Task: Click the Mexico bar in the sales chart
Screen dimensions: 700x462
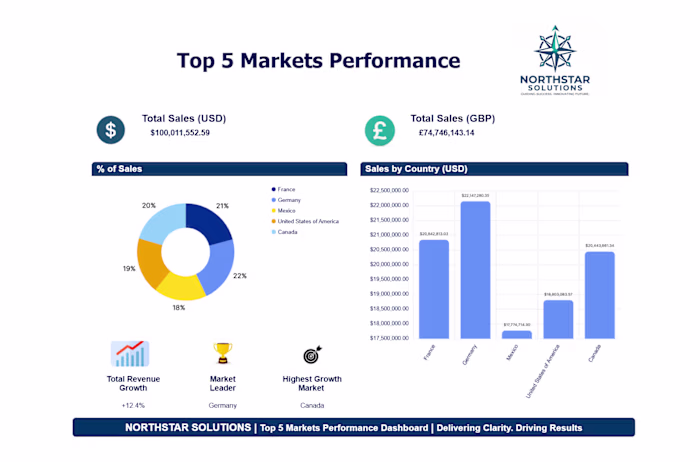Action: (x=517, y=335)
